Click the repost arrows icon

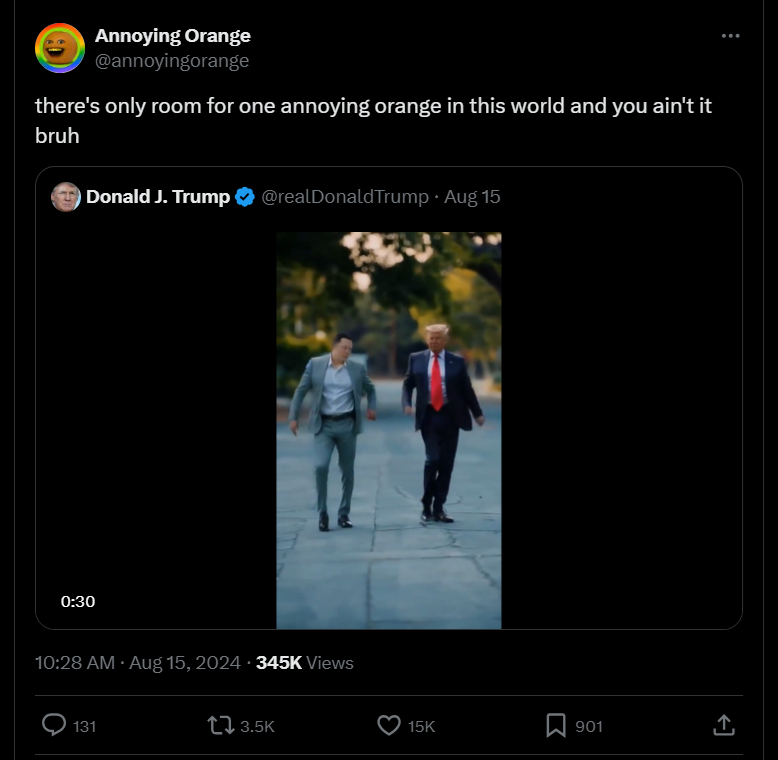220,725
